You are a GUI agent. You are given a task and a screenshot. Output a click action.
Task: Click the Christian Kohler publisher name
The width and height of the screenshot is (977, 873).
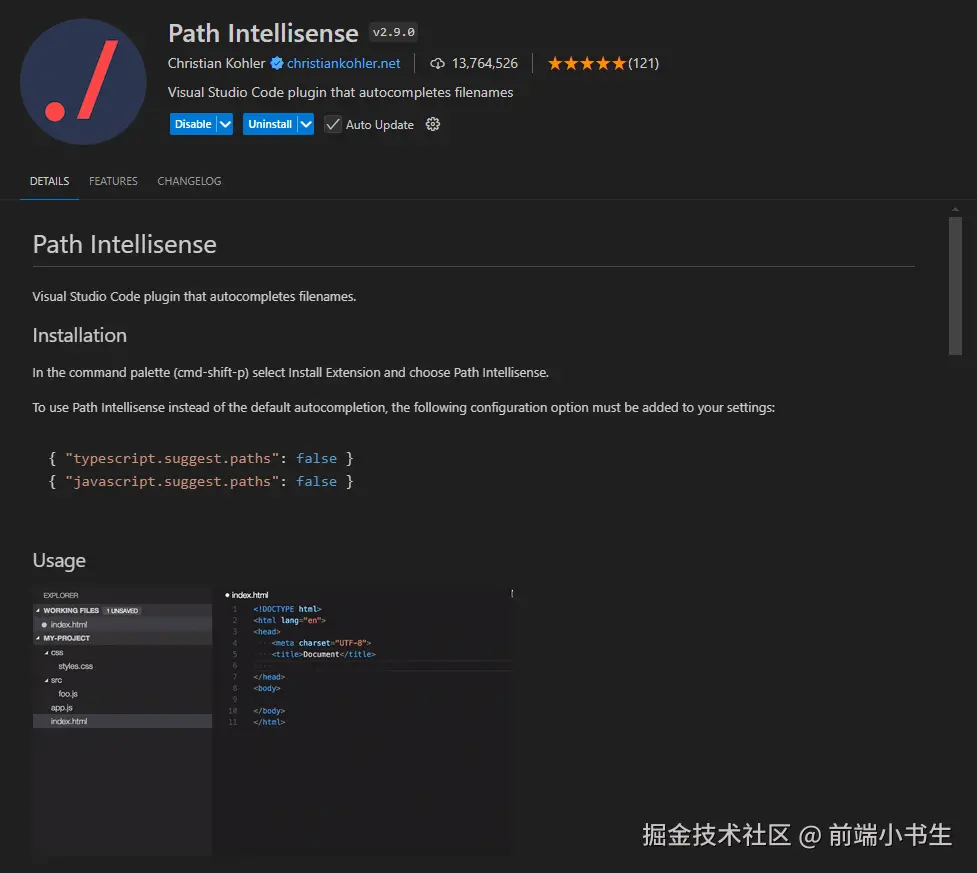pos(216,63)
